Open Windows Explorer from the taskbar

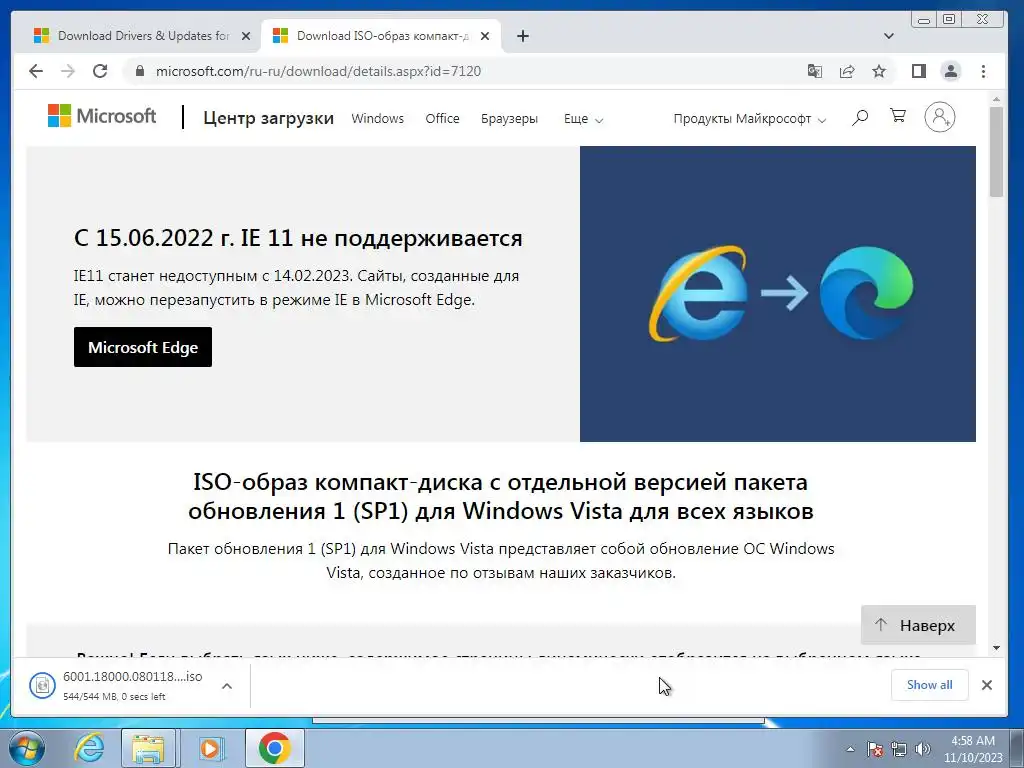click(x=148, y=748)
